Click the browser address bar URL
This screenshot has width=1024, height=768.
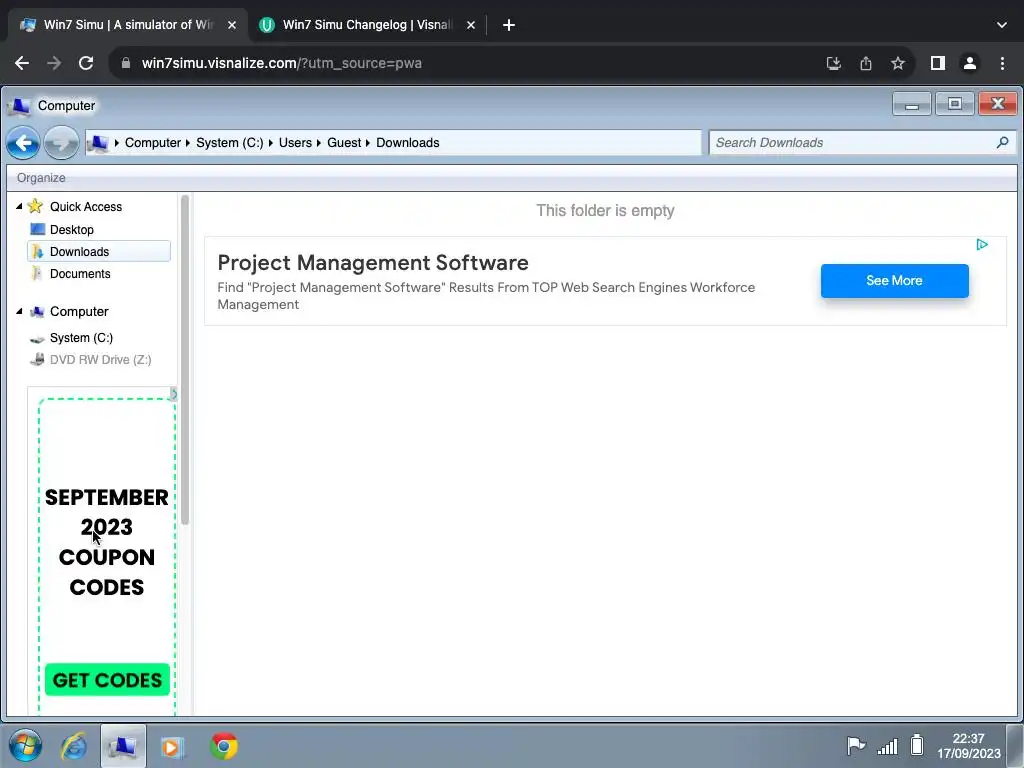coord(281,63)
